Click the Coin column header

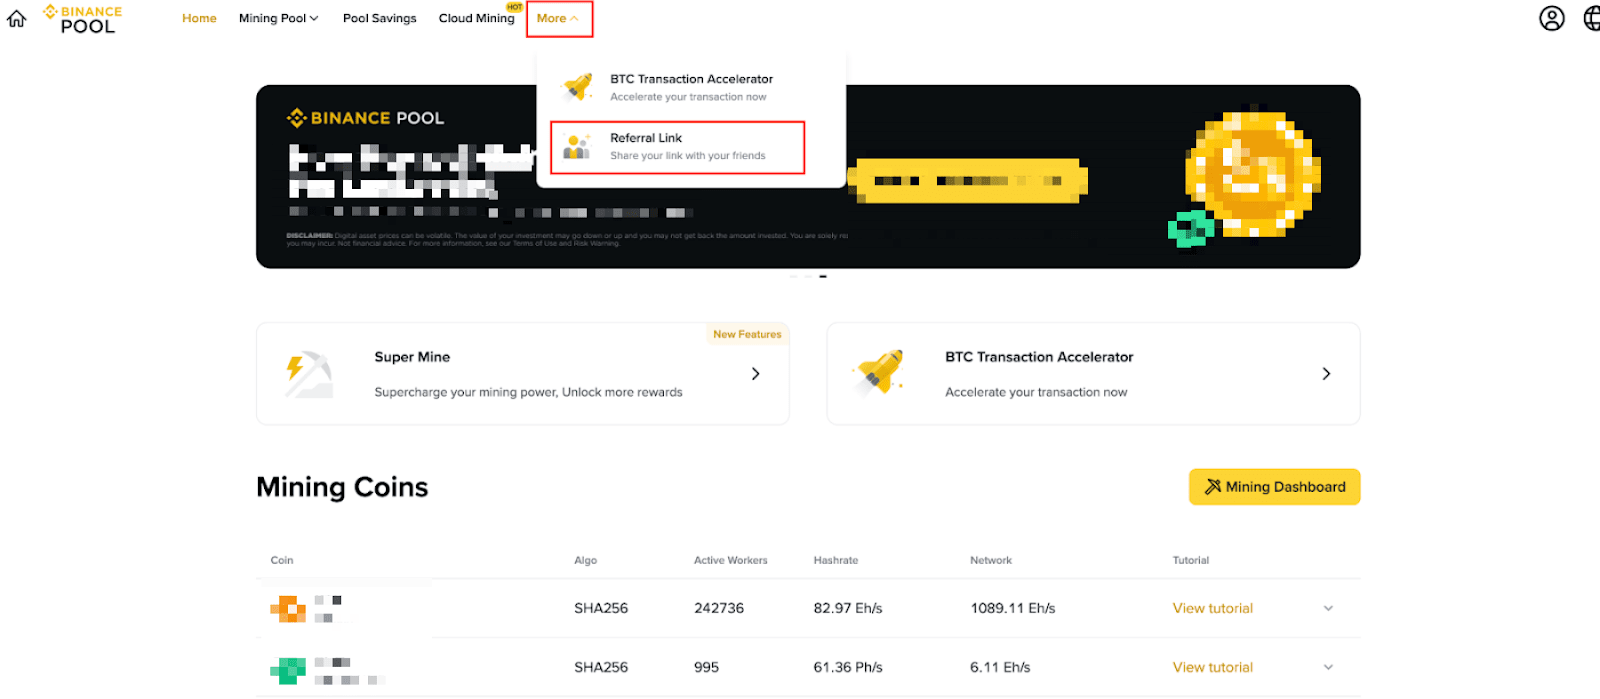tap(282, 560)
